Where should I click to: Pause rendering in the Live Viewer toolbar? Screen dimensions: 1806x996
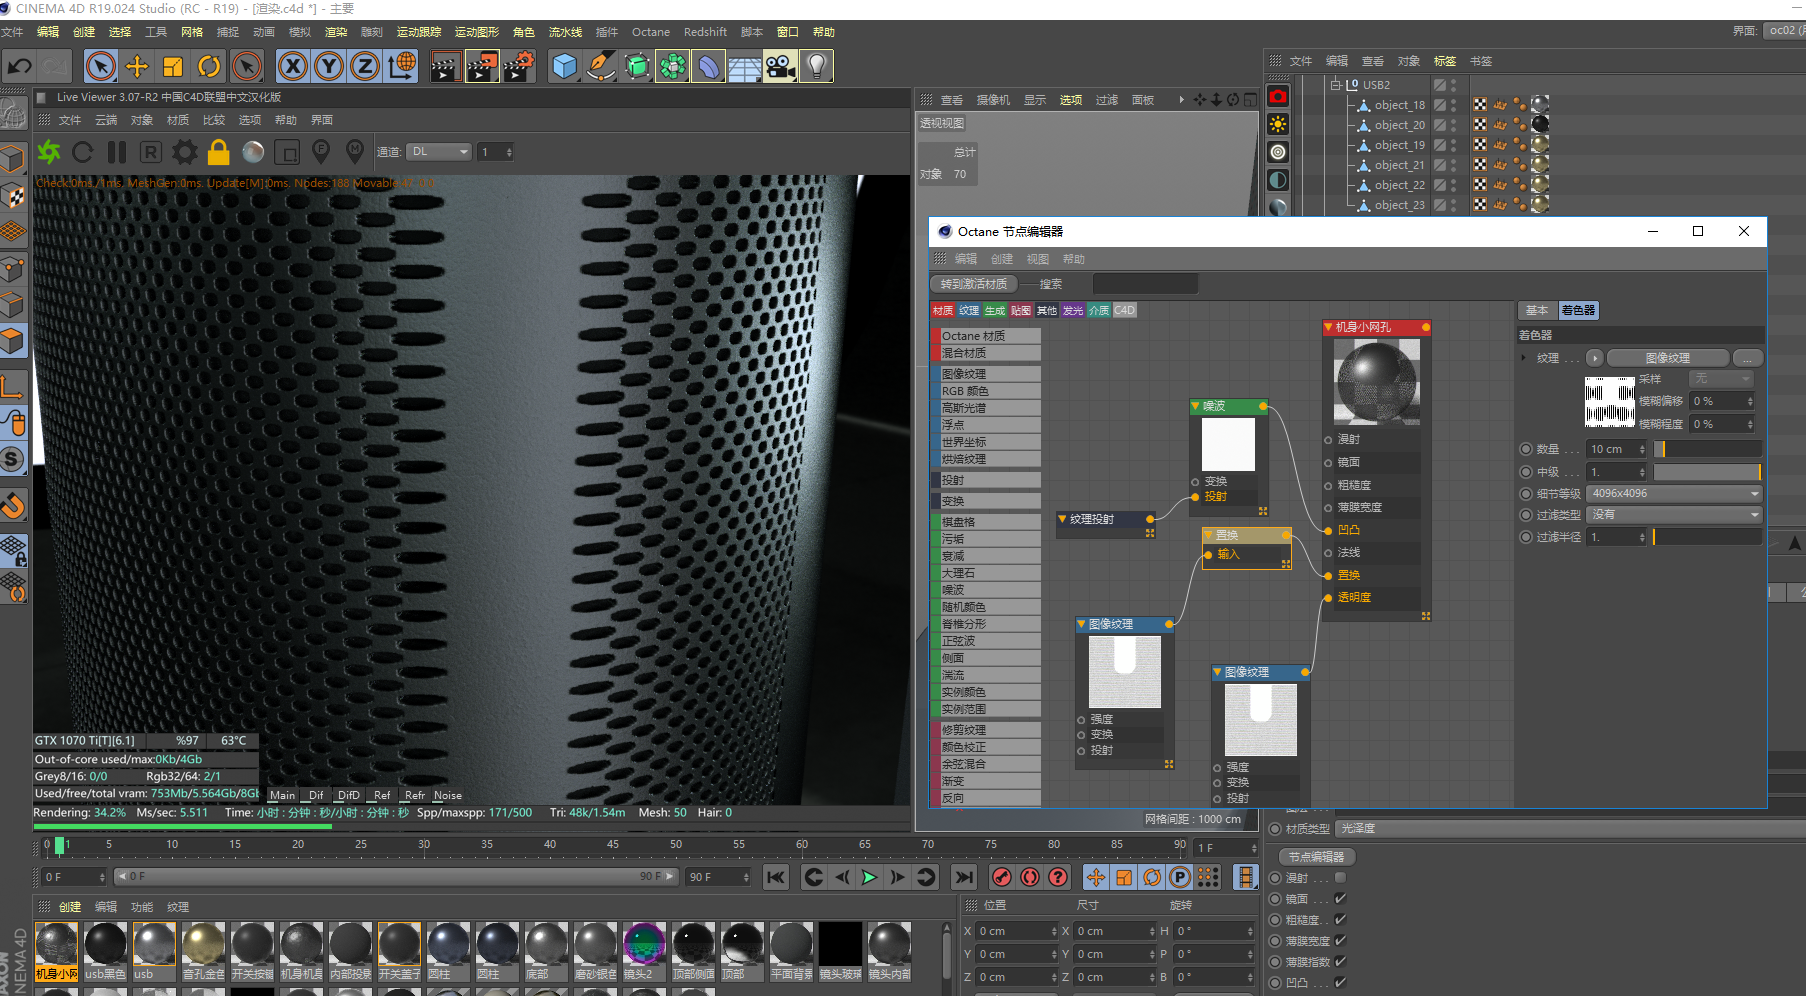(x=117, y=152)
